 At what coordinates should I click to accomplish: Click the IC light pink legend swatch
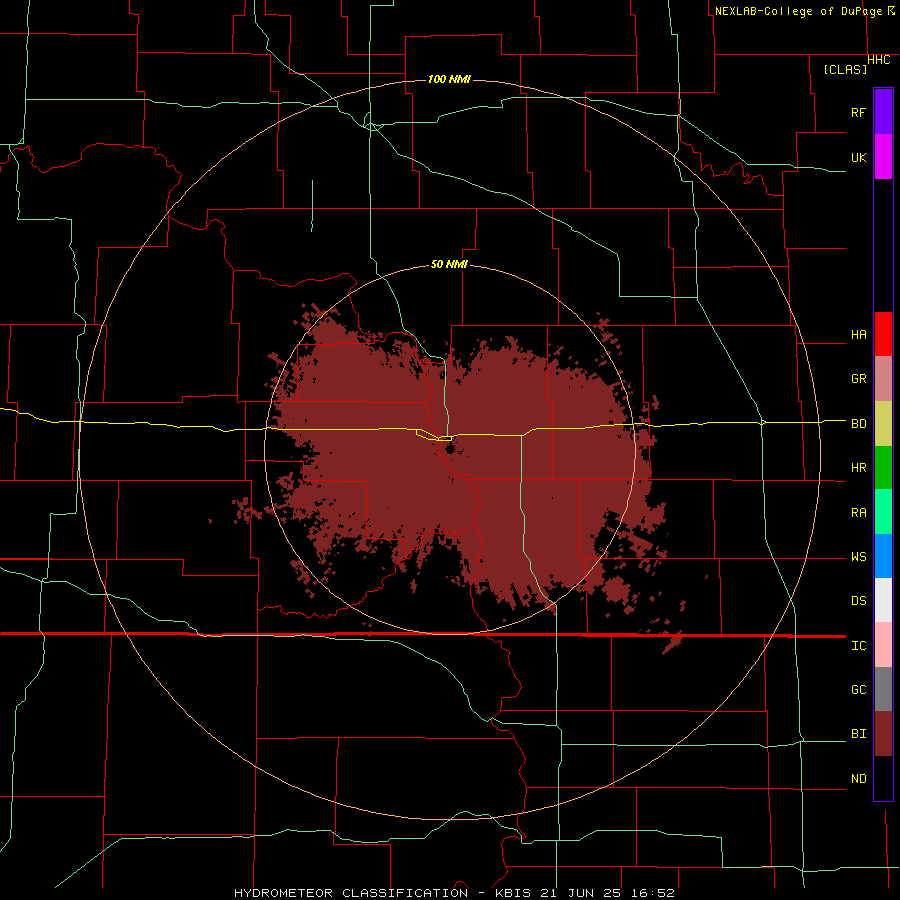point(883,645)
